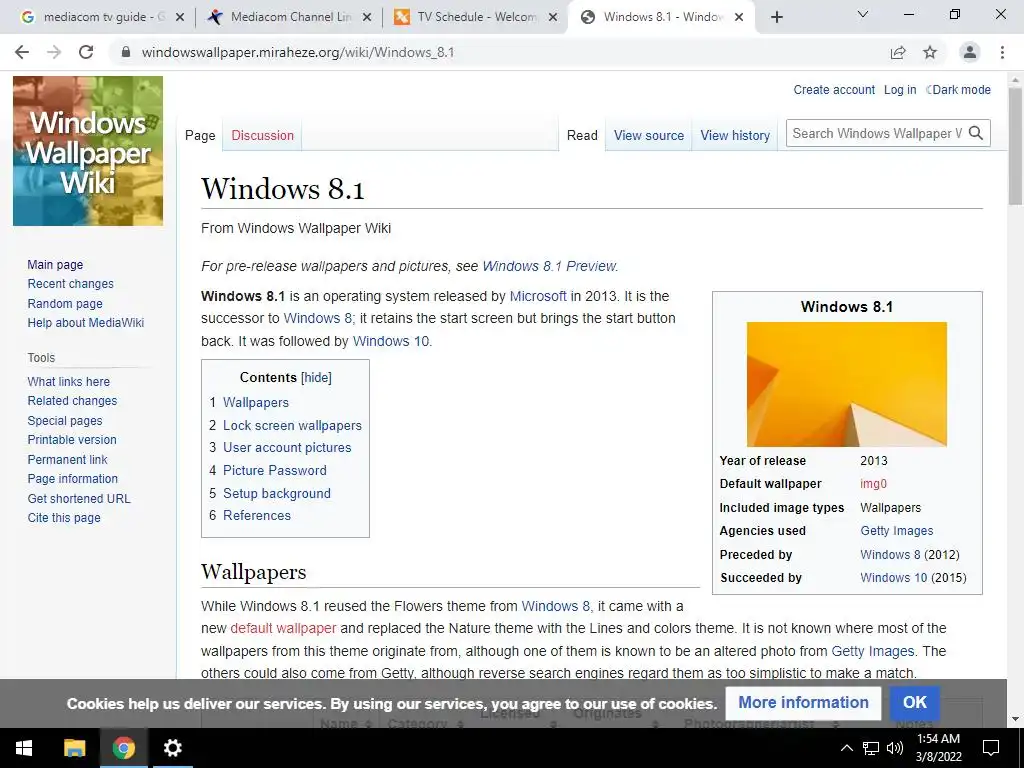Open the taskbar clock showing 1:54 AM
This screenshot has height=768, width=1024.
(x=938, y=748)
